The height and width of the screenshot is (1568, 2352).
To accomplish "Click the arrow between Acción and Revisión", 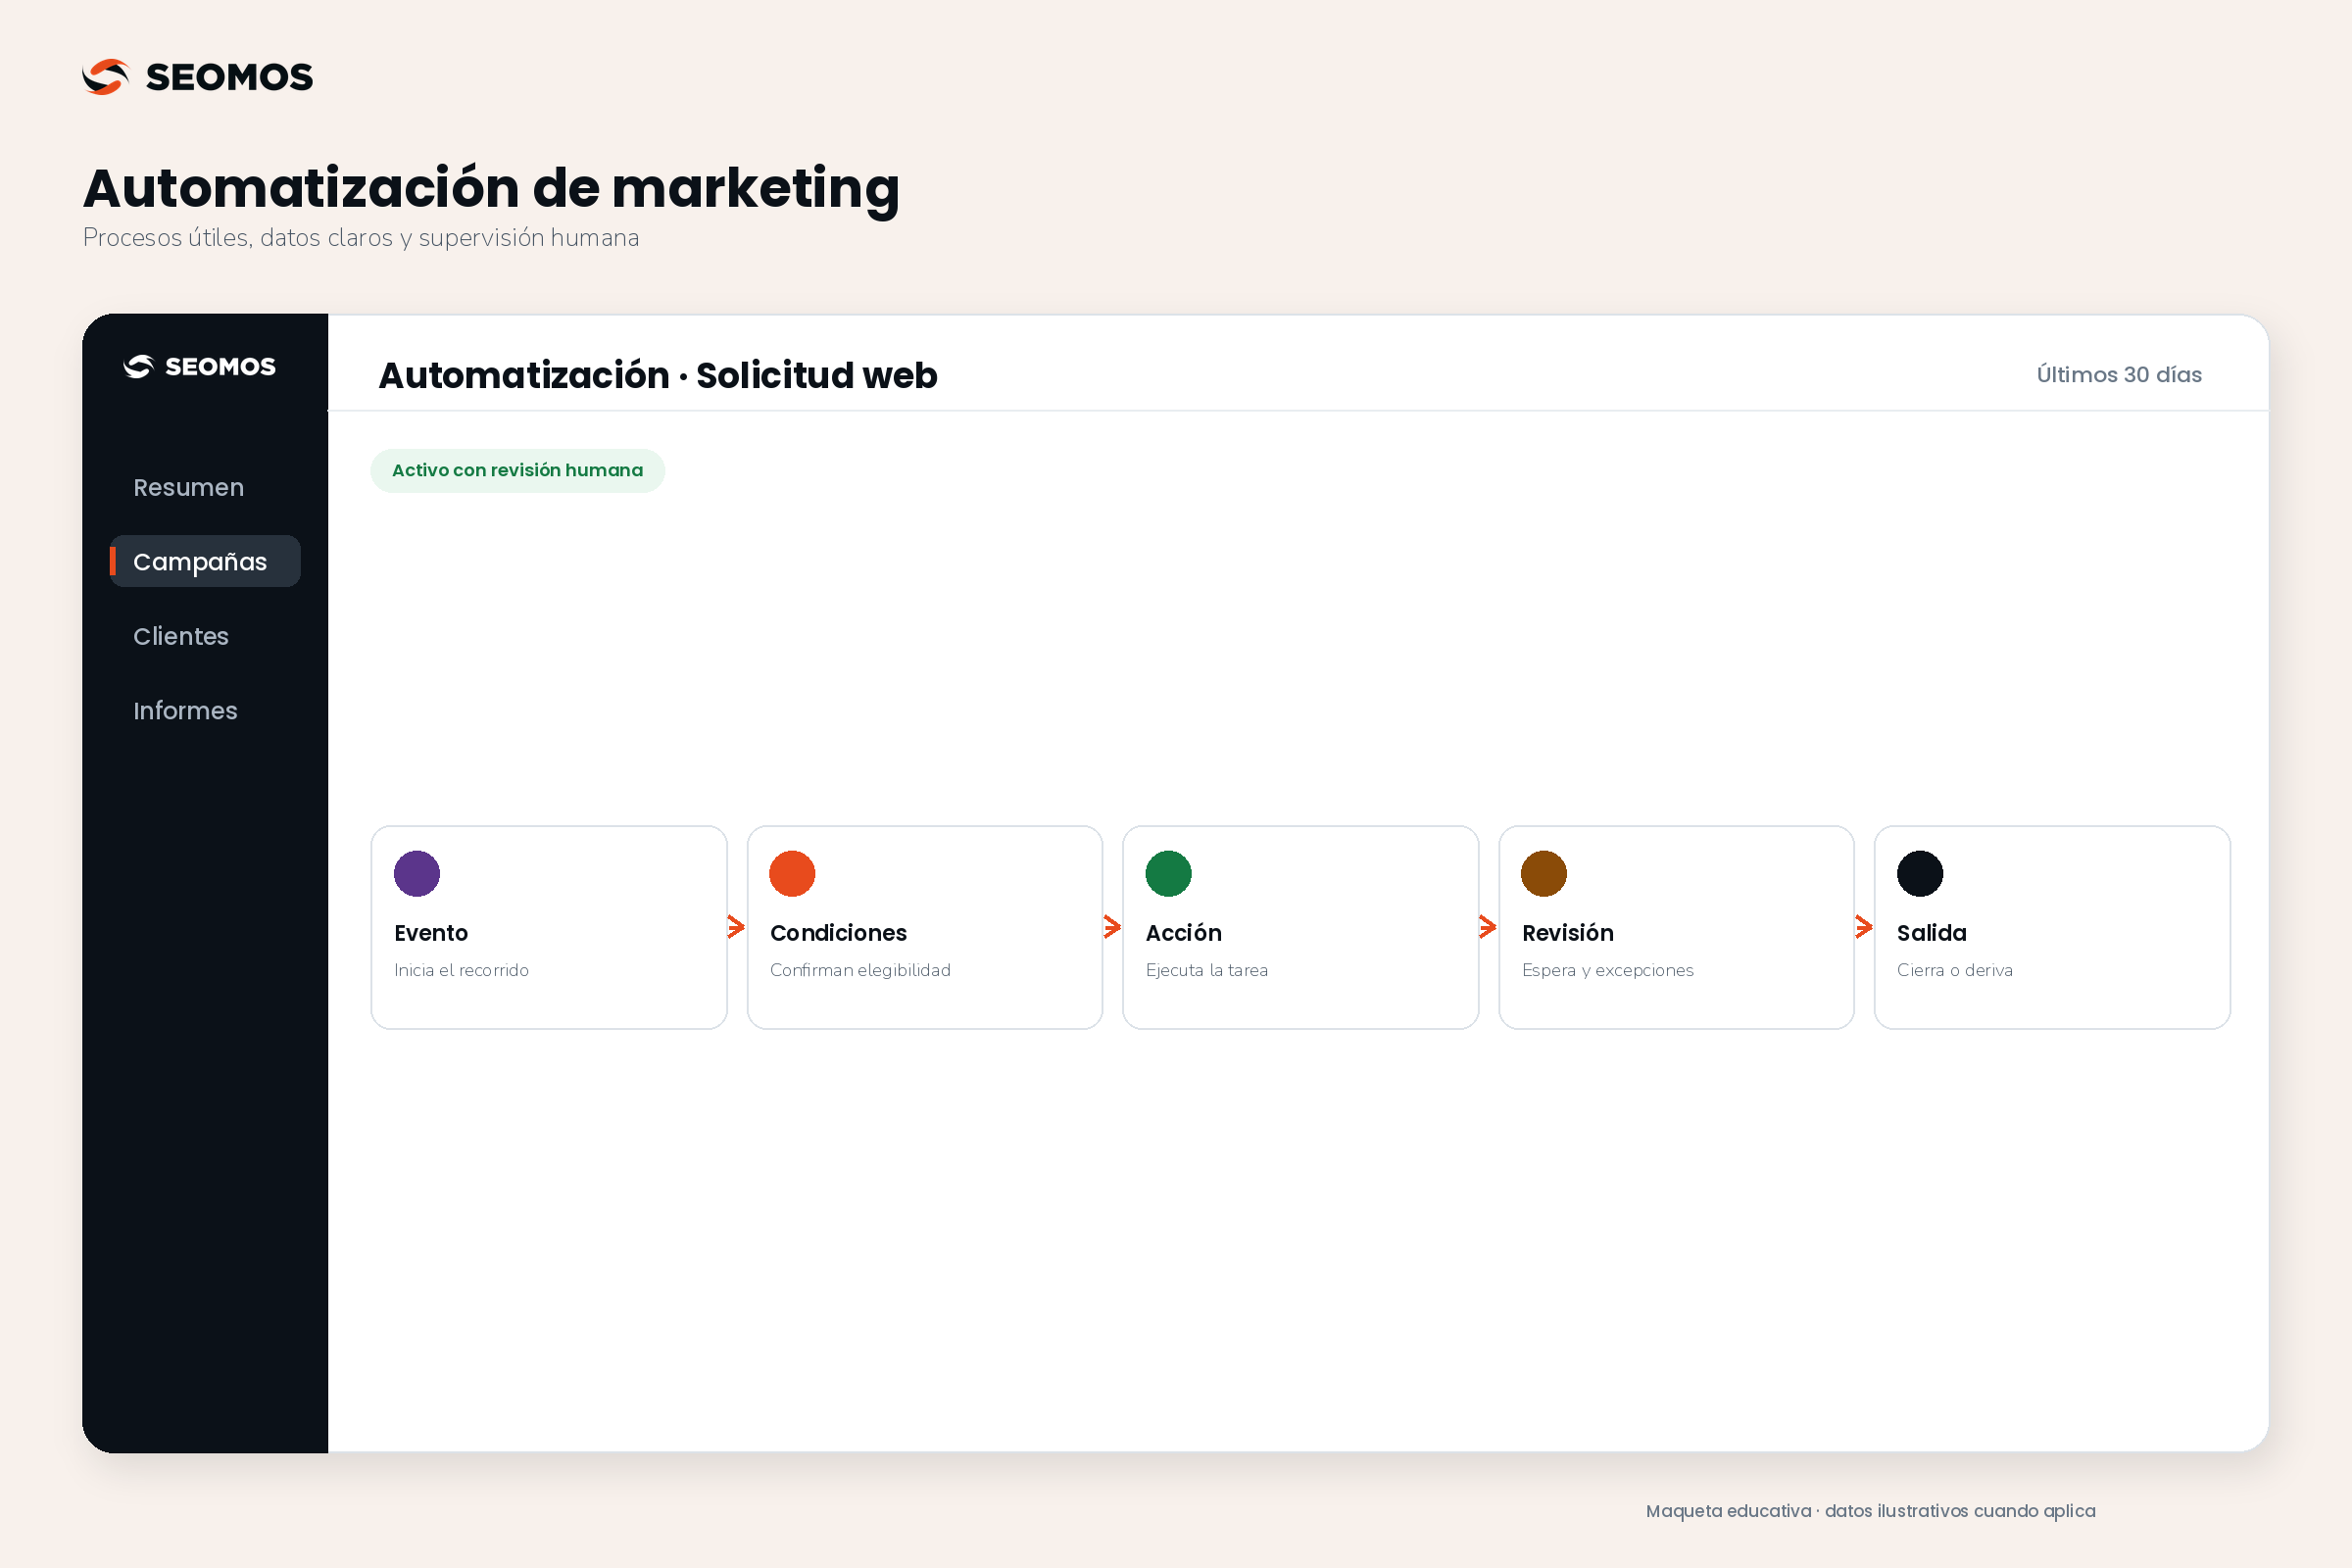I will pyautogui.click(x=1488, y=927).
